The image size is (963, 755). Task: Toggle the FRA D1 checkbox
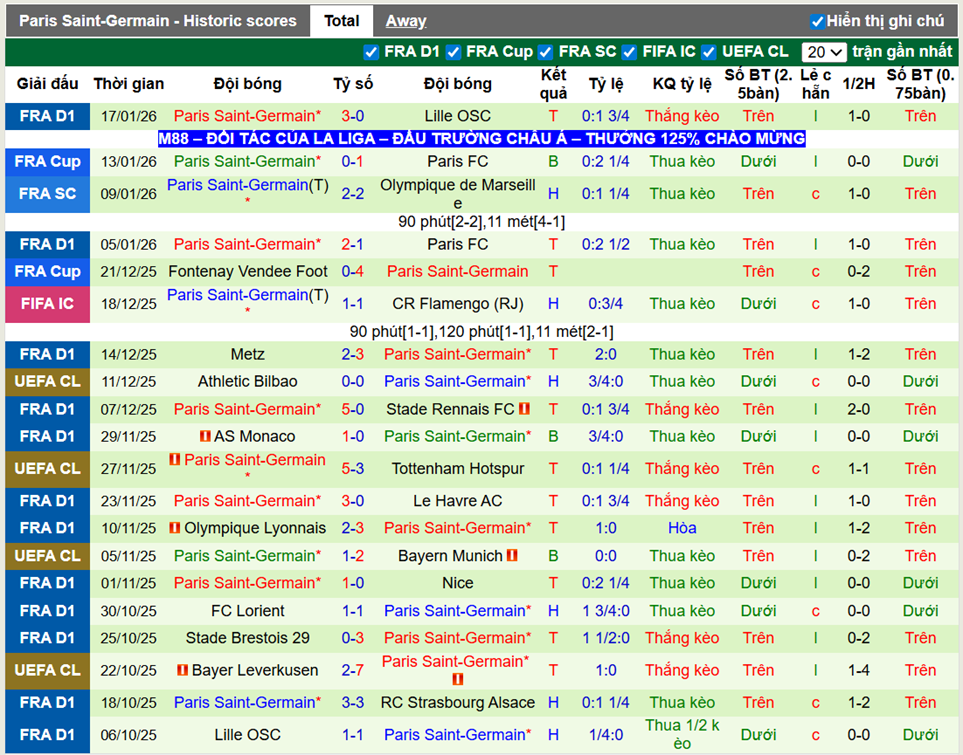coord(370,52)
